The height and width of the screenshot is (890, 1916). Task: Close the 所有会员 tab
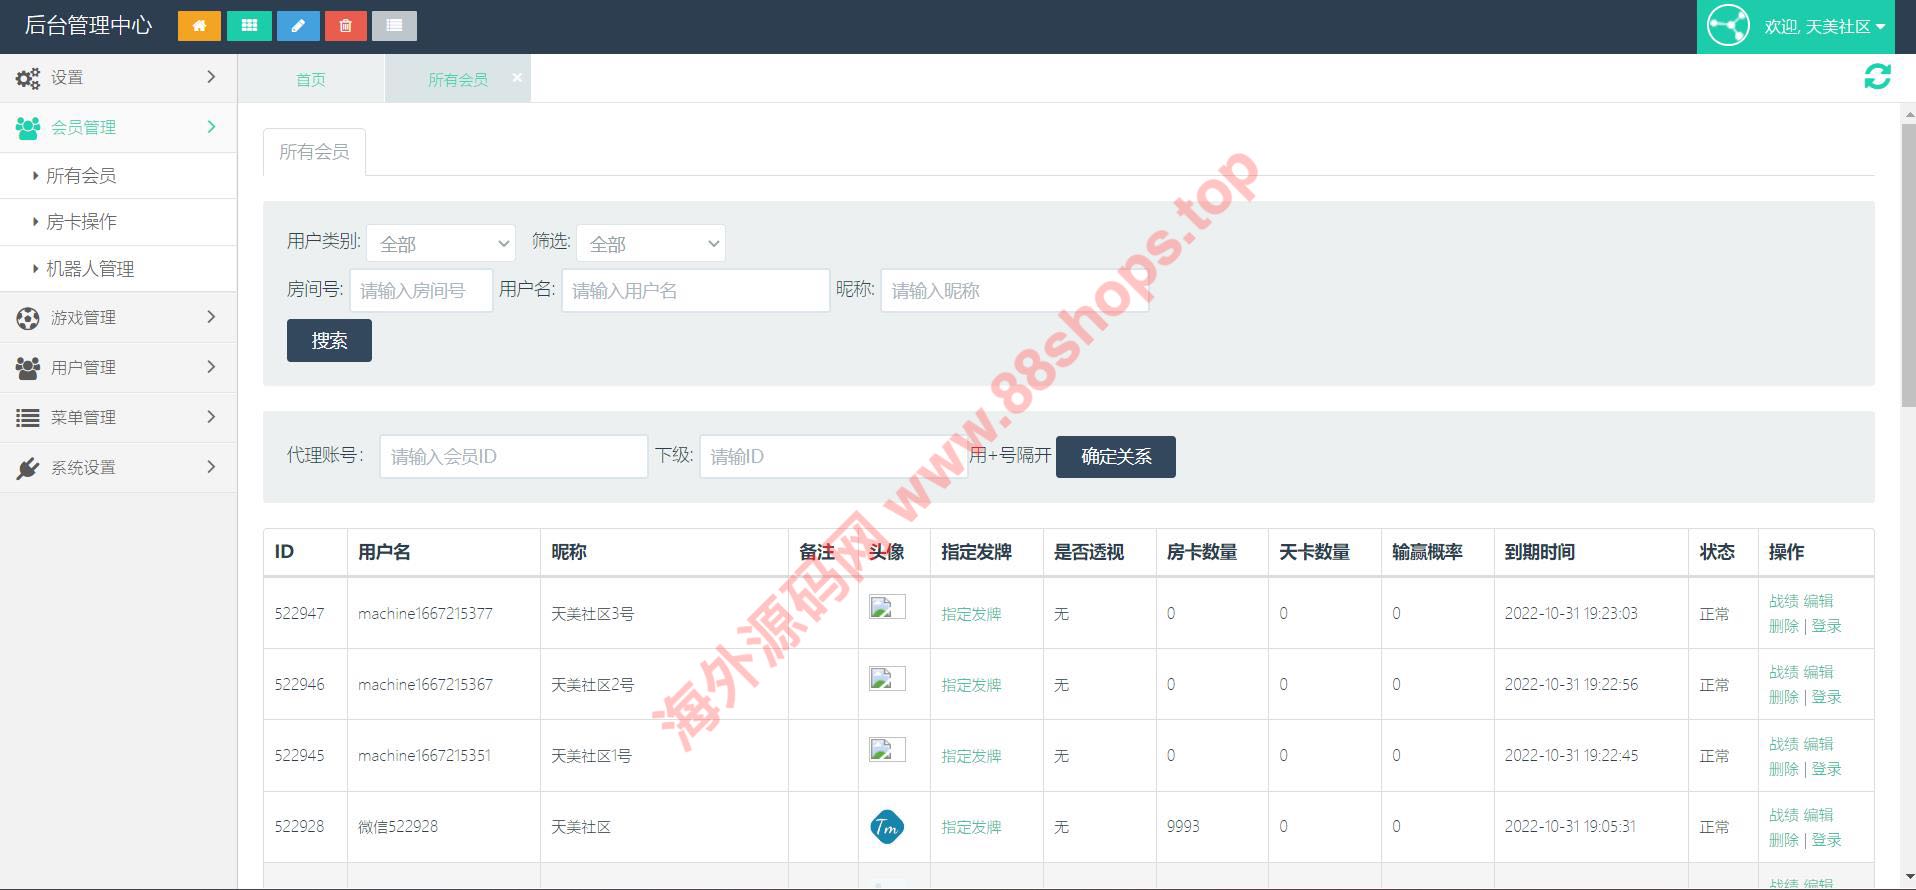(517, 78)
